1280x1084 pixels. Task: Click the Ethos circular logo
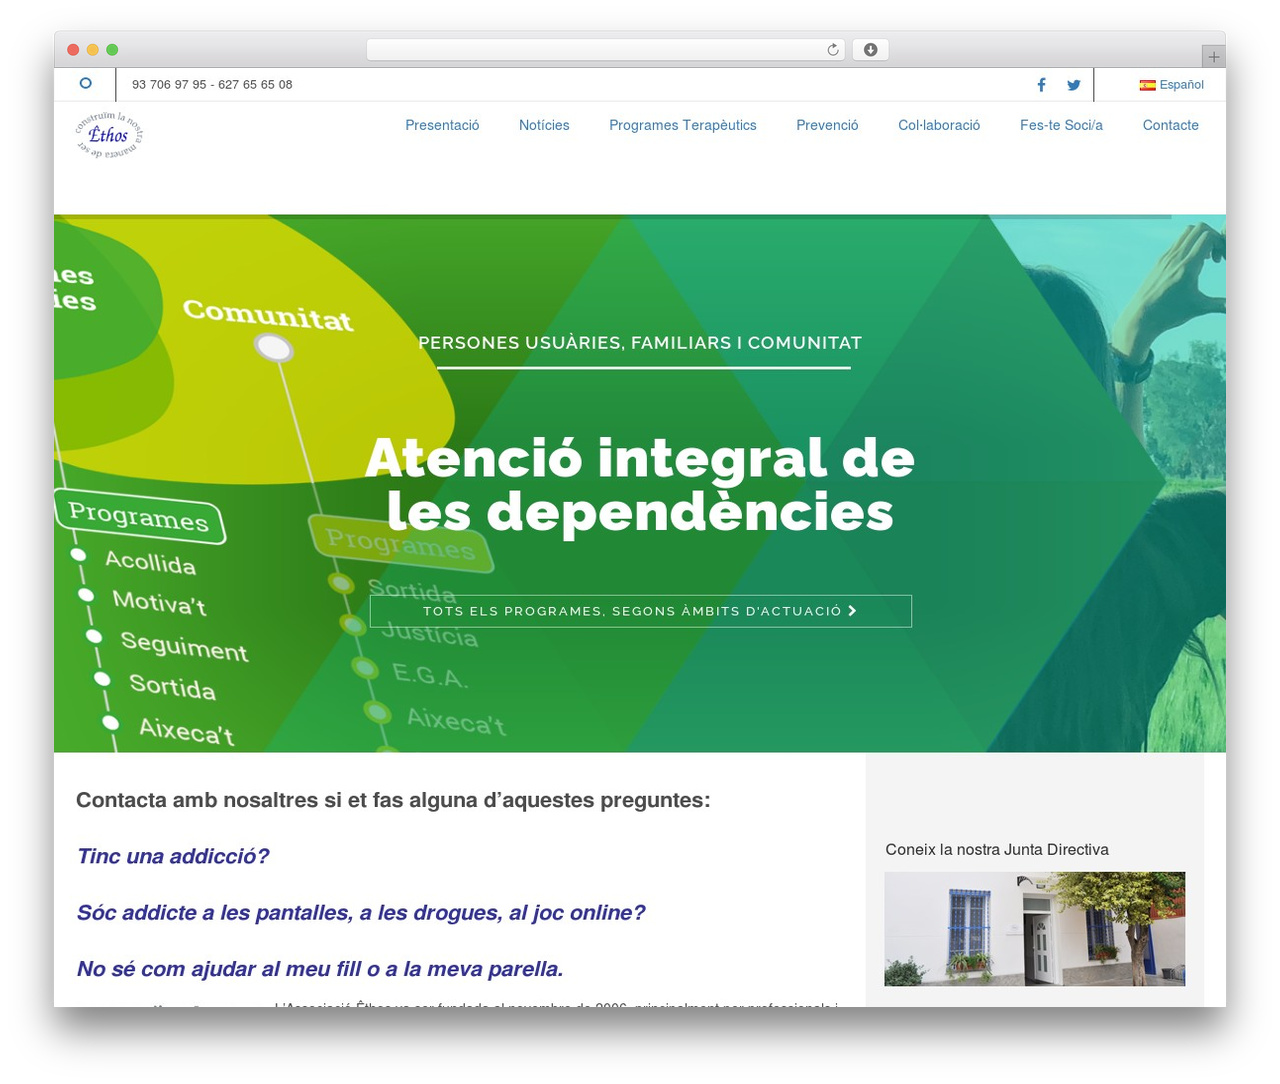(x=110, y=136)
